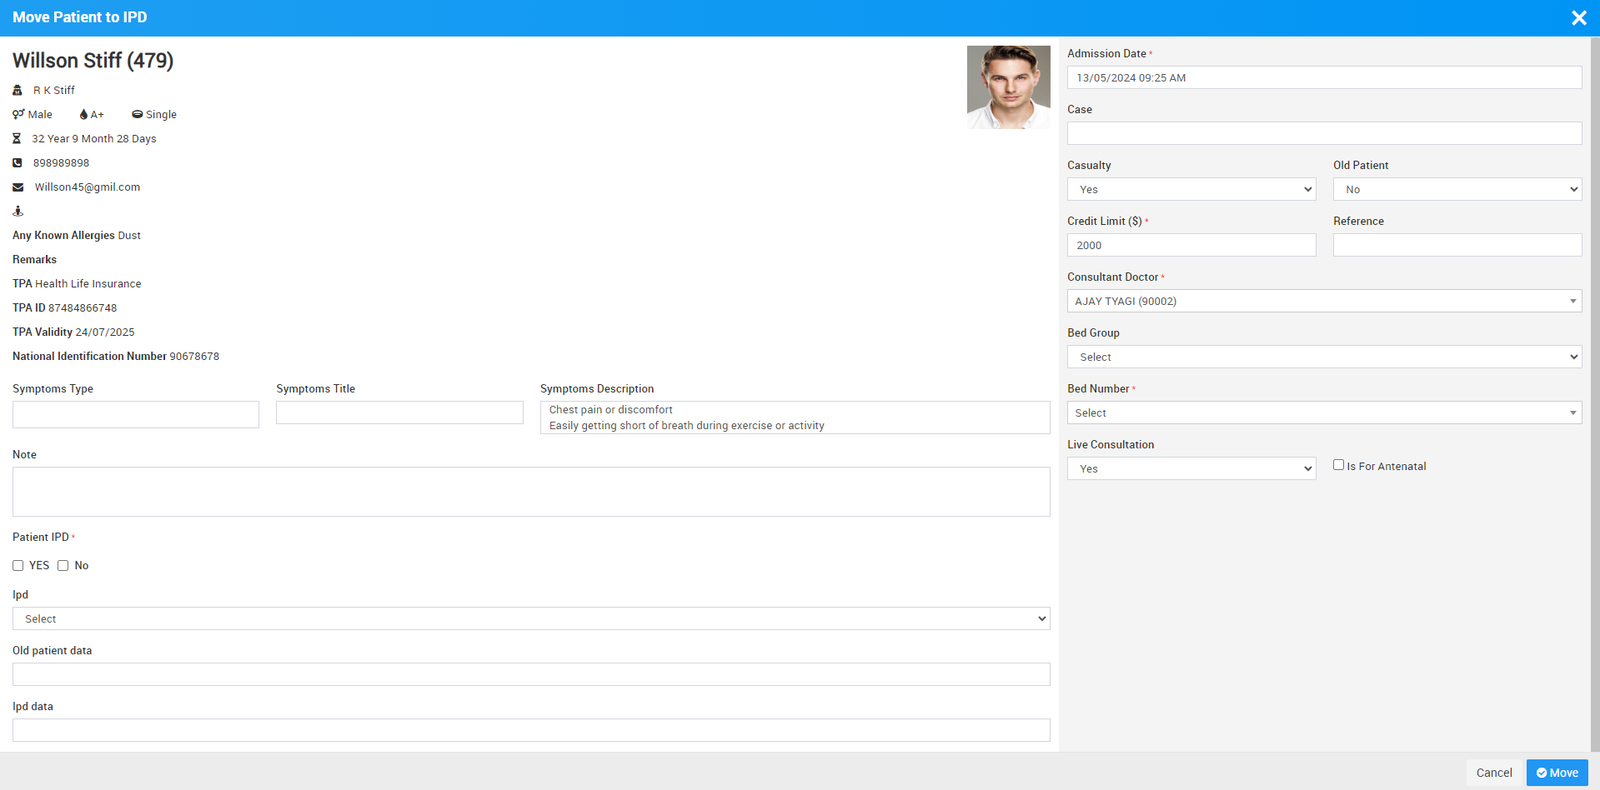Click the street view address icon
Screen dimensions: 1600x790
pyautogui.click(x=17, y=211)
